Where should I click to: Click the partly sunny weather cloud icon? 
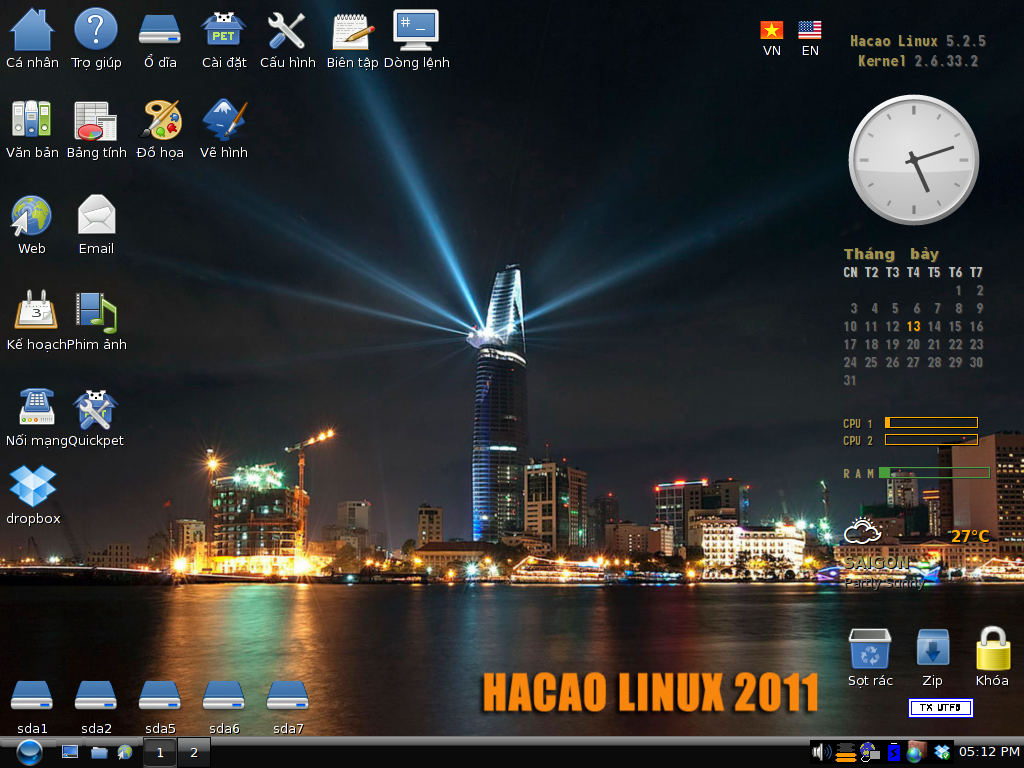click(x=863, y=530)
